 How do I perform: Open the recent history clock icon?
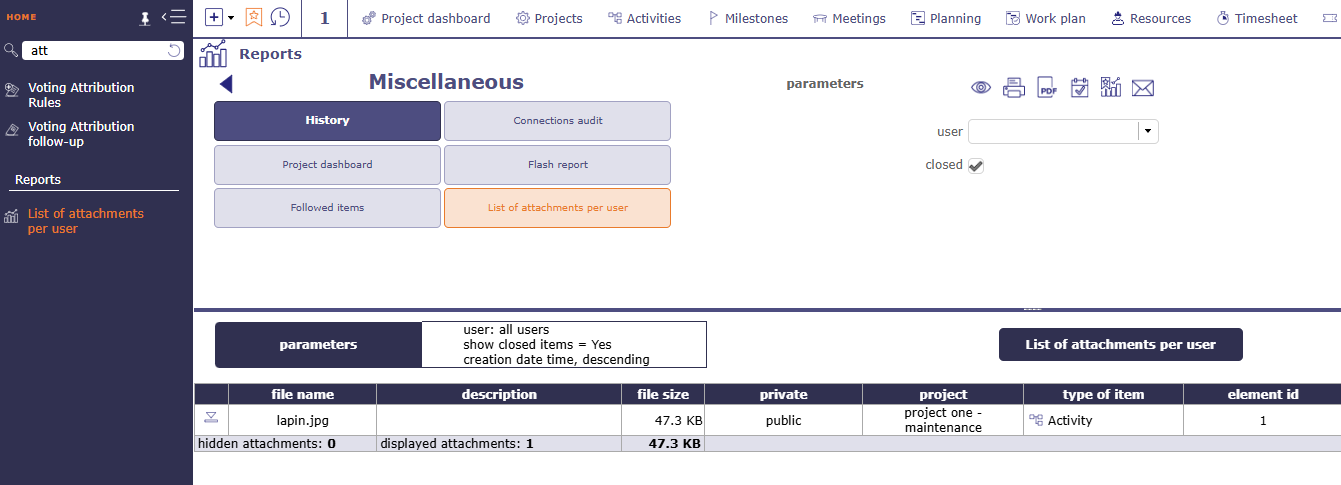click(281, 18)
